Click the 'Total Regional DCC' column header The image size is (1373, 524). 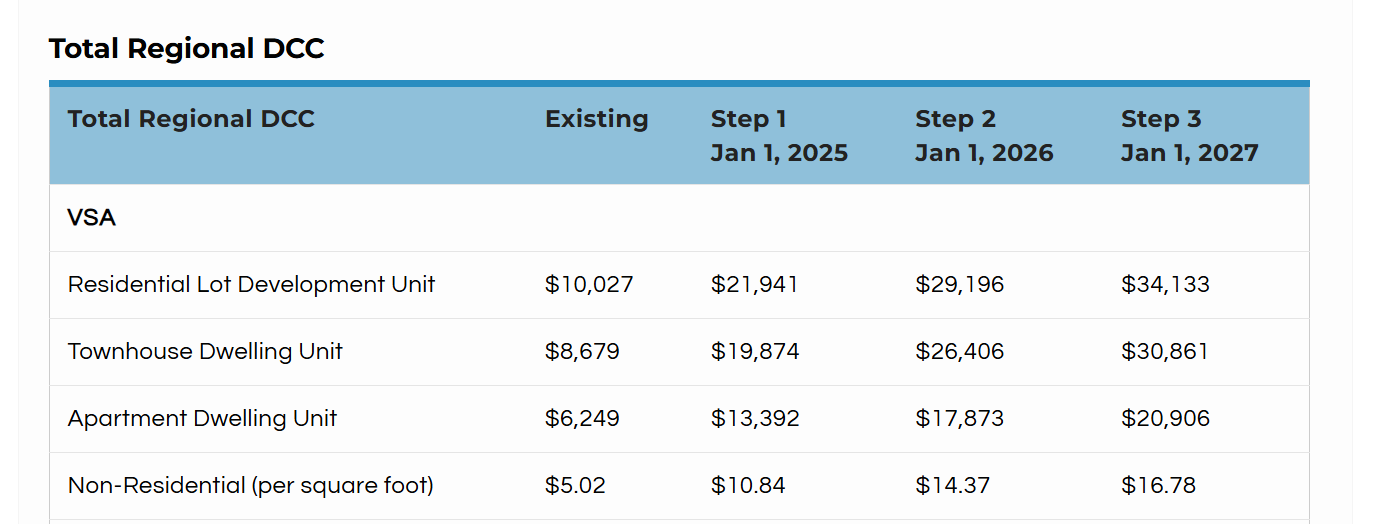click(191, 119)
